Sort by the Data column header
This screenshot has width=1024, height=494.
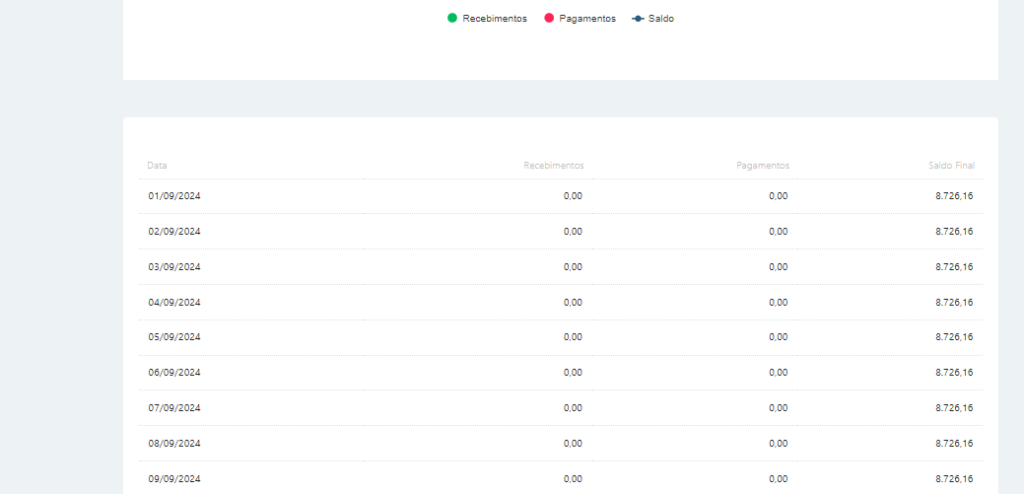tap(157, 165)
